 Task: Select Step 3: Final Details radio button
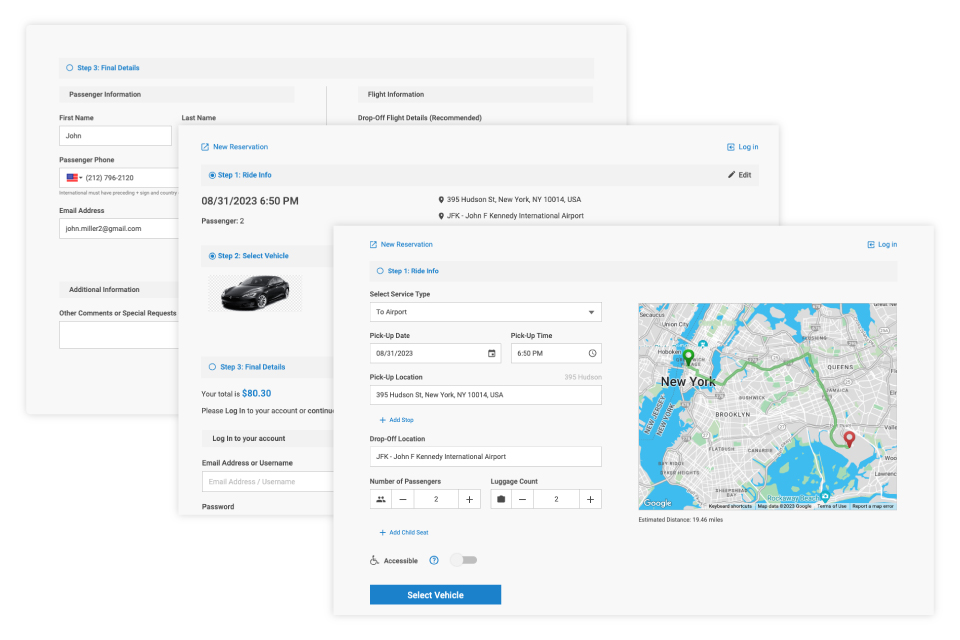coord(212,367)
